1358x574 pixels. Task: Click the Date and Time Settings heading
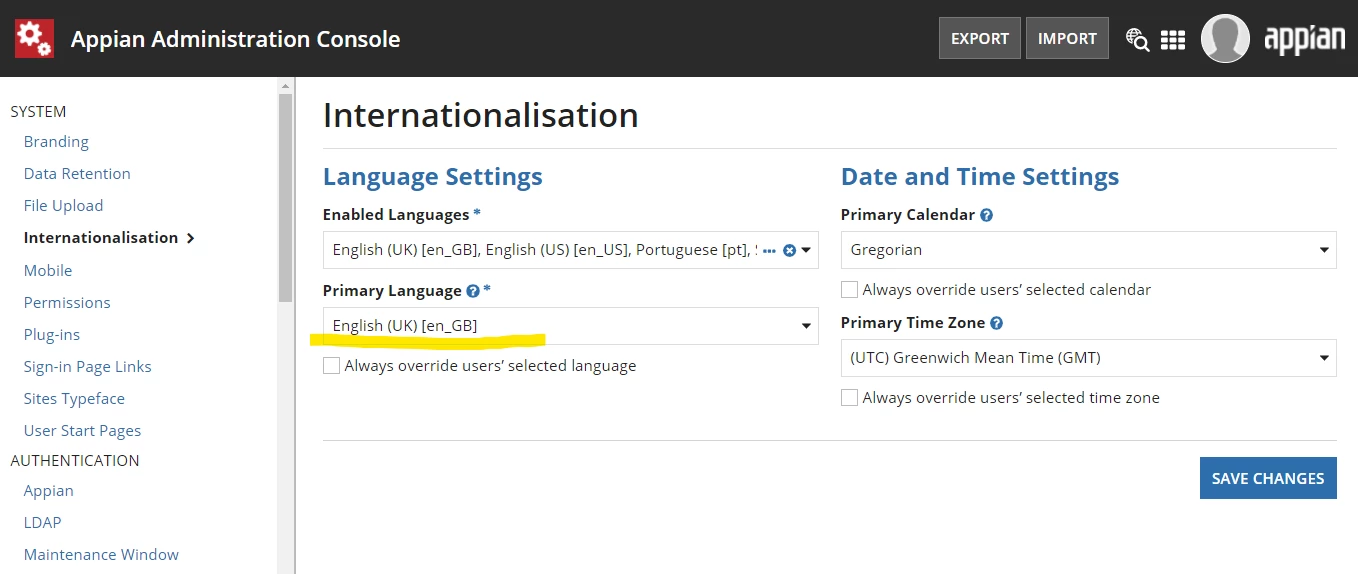click(980, 177)
